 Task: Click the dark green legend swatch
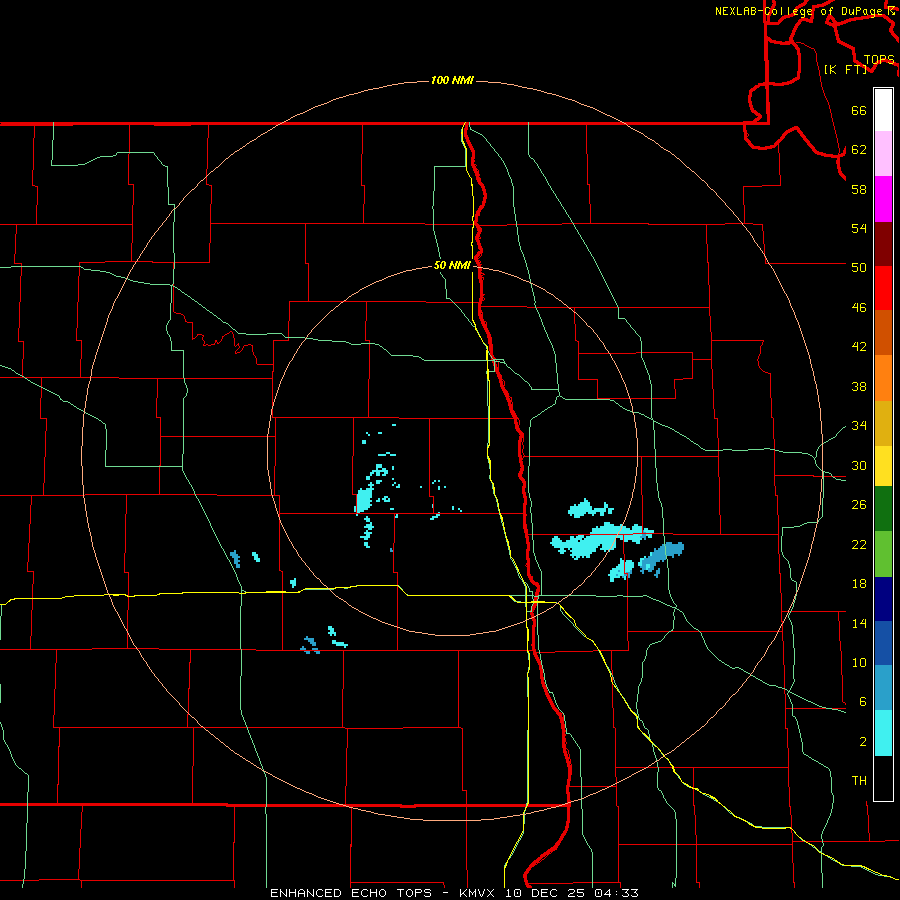(x=883, y=509)
